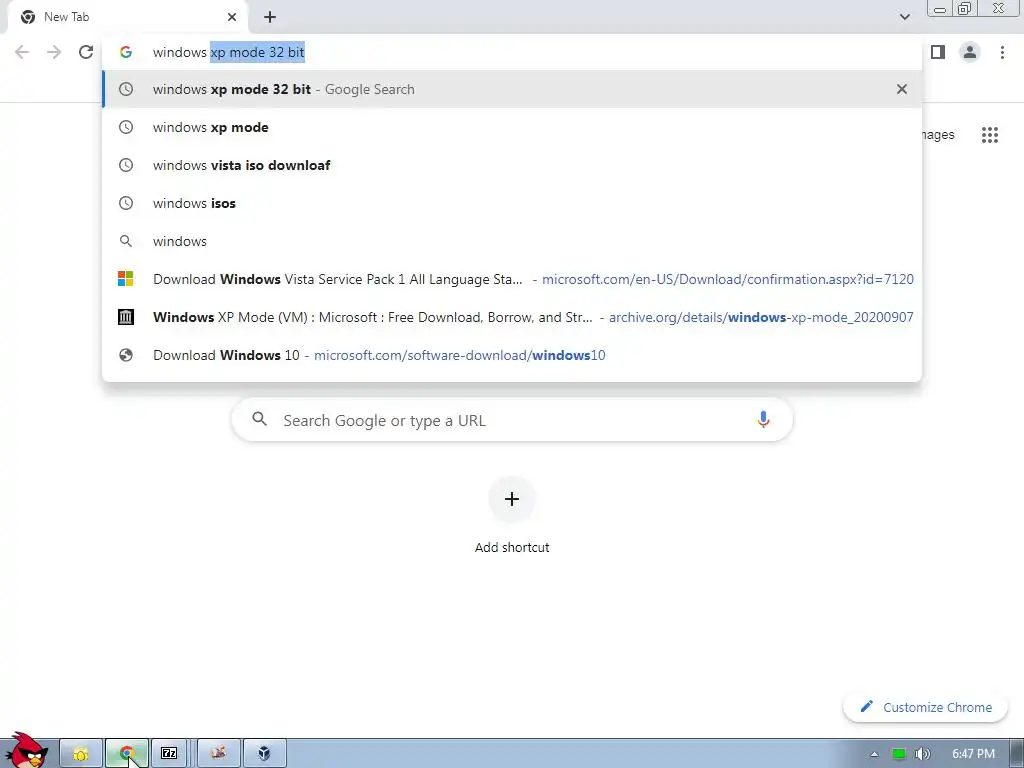Open the Chrome three-dot menu
Screen dimensions: 1024x768
click(x=1002, y=52)
